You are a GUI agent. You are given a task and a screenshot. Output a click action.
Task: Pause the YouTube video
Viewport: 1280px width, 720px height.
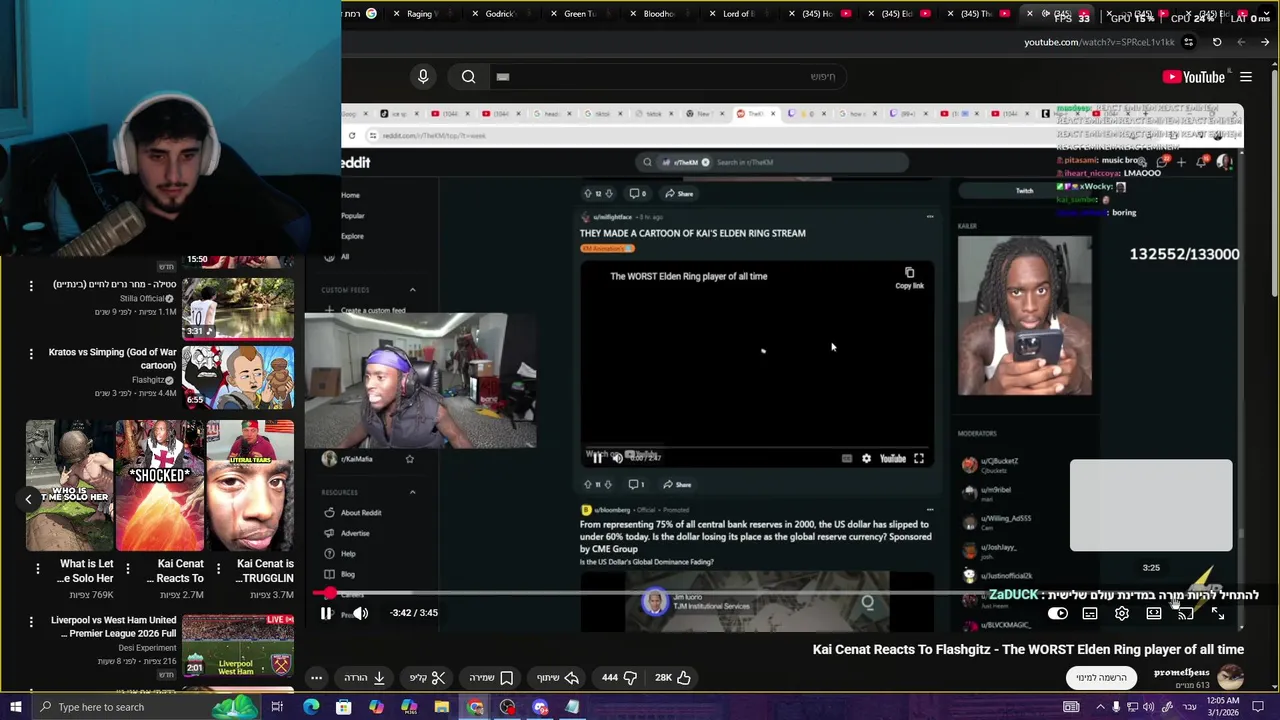[326, 613]
